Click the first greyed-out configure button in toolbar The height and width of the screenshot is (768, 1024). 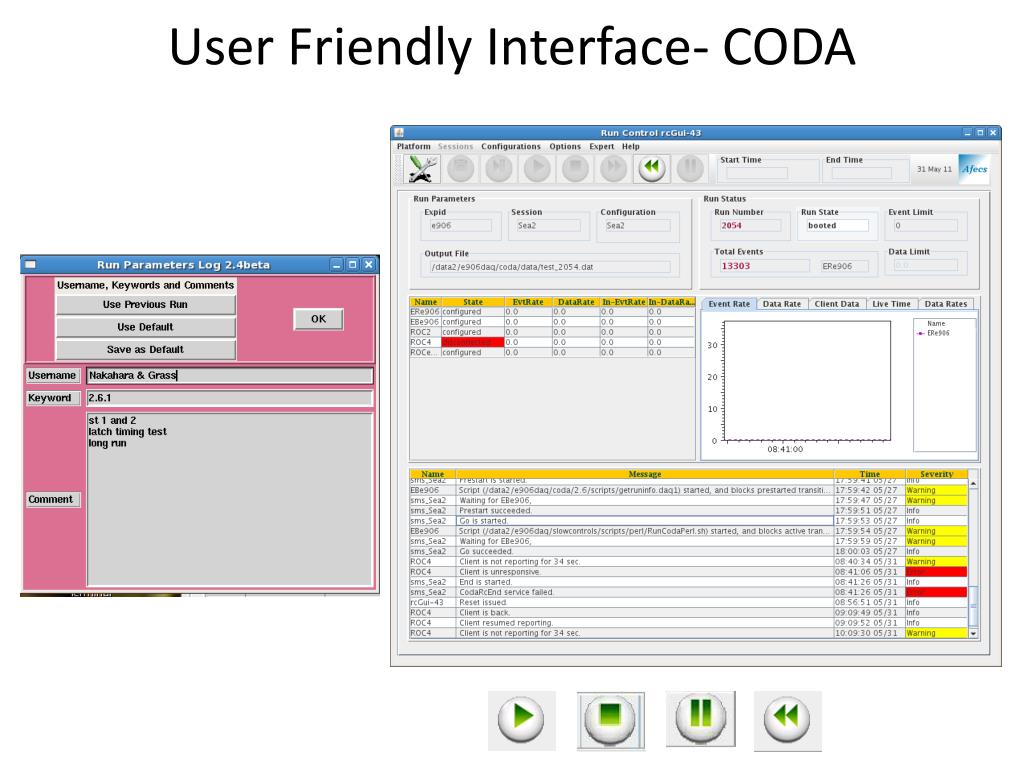460,168
